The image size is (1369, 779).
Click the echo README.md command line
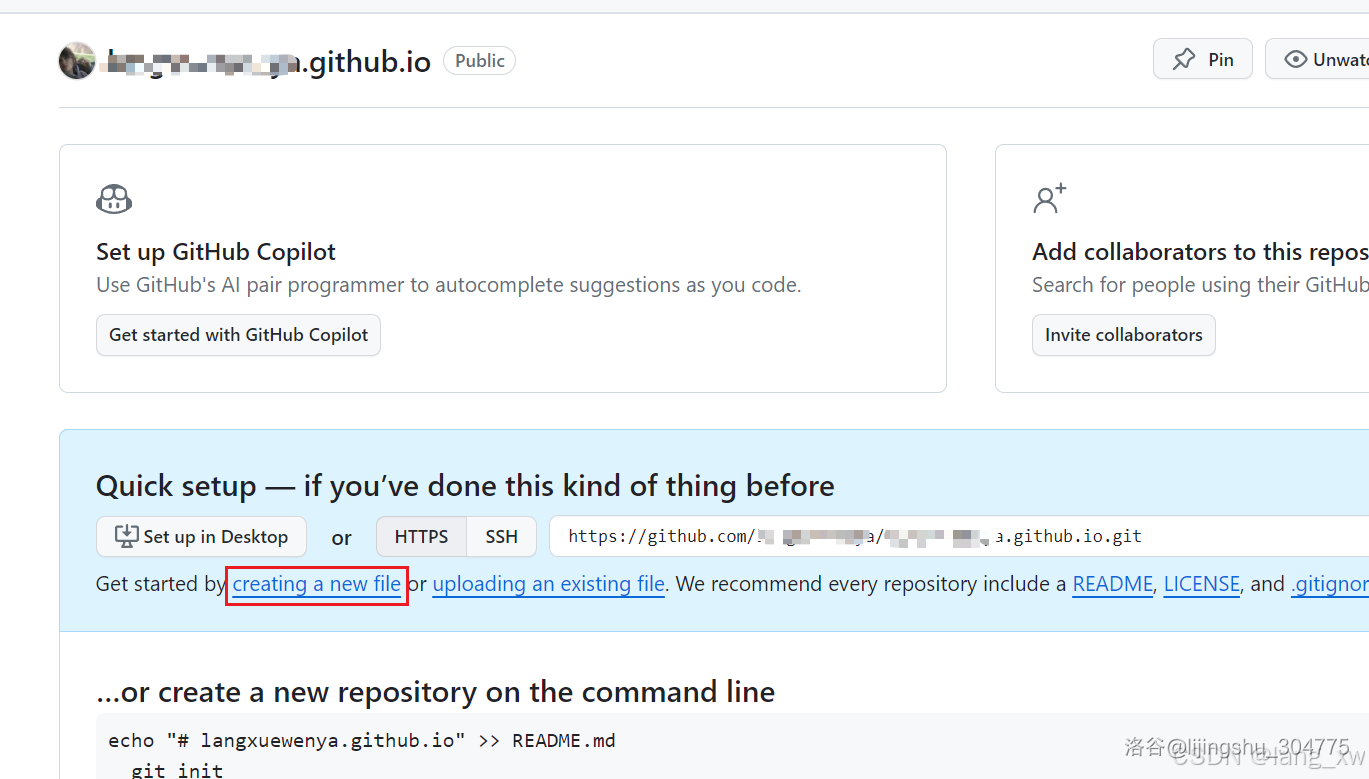[362, 741]
